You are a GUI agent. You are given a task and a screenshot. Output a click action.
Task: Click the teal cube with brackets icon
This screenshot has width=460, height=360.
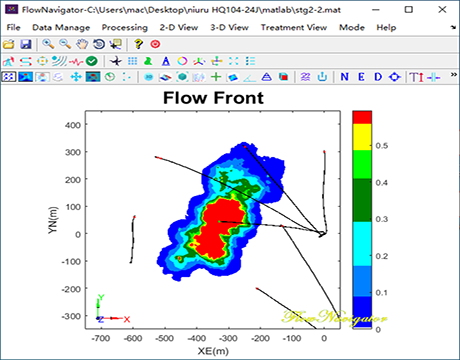[182, 77]
